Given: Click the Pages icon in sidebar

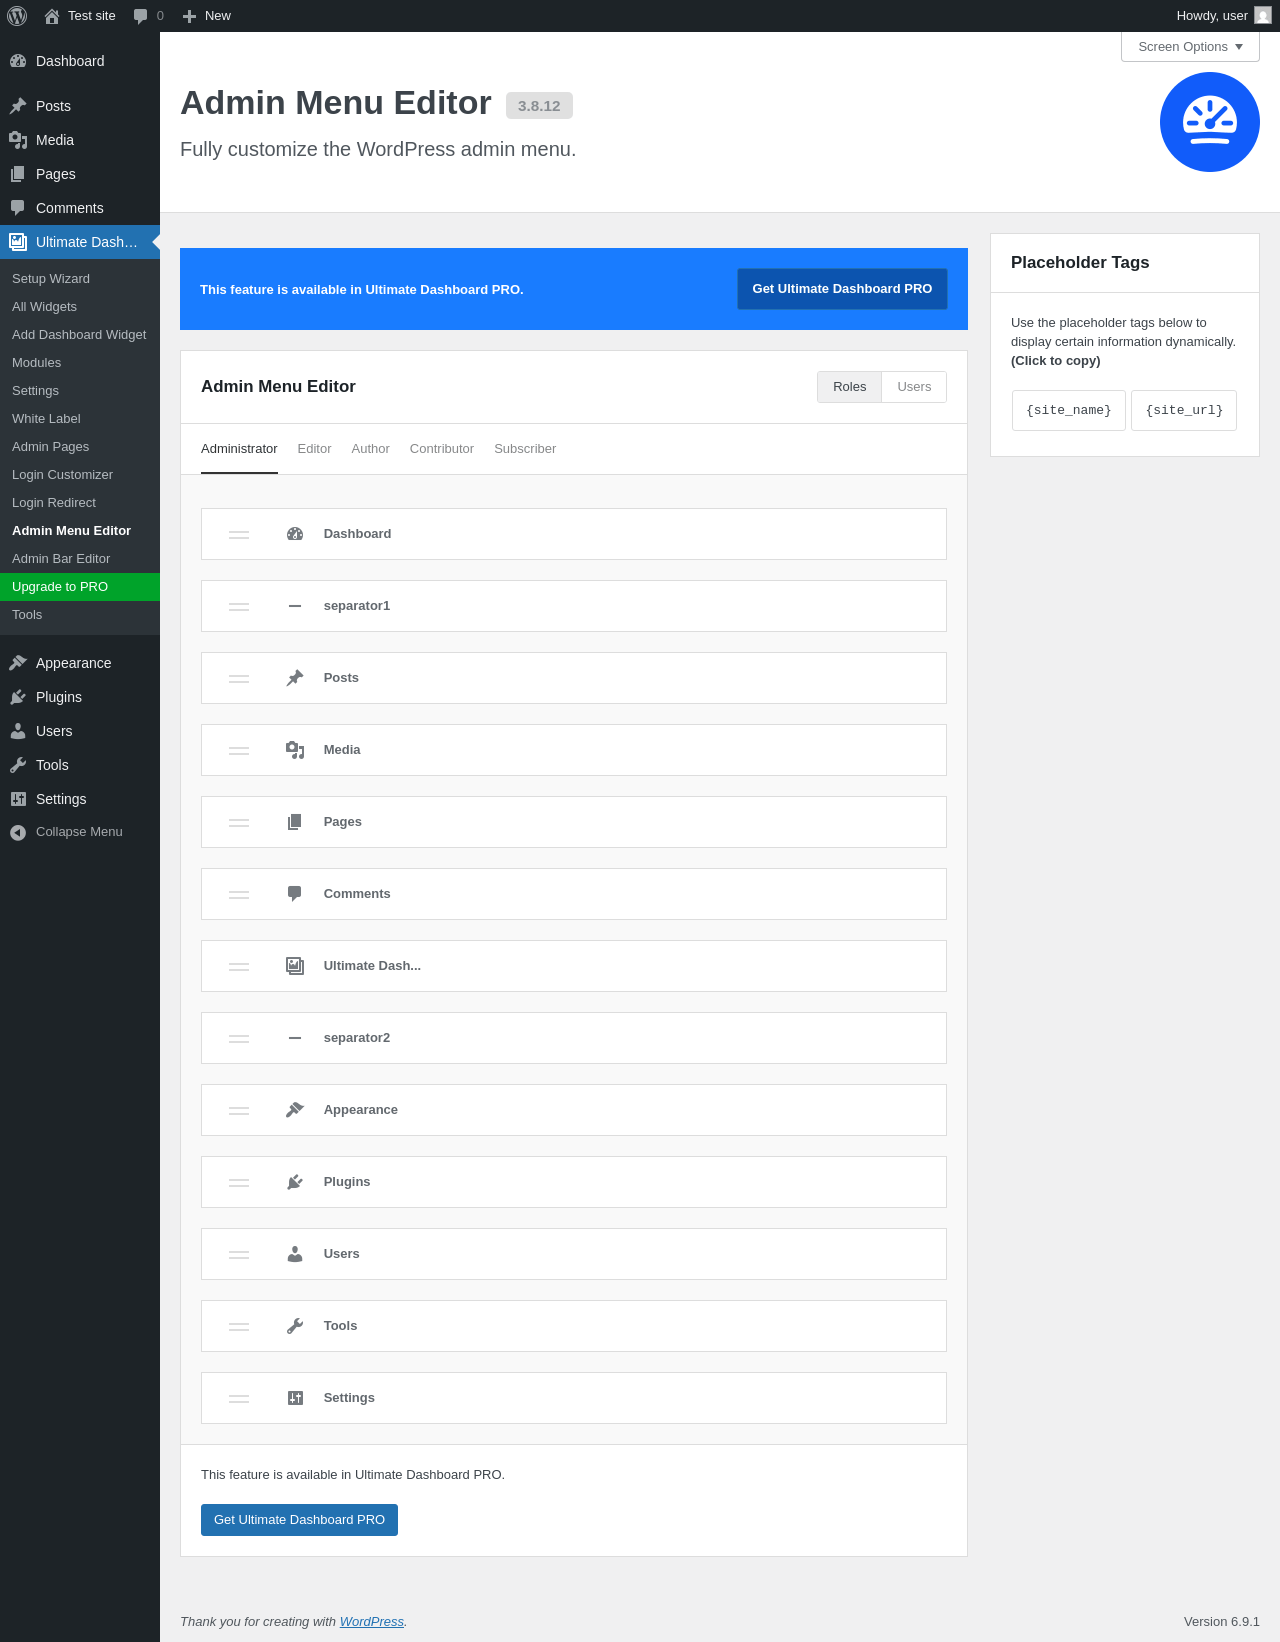Looking at the screenshot, I should (x=18, y=174).
